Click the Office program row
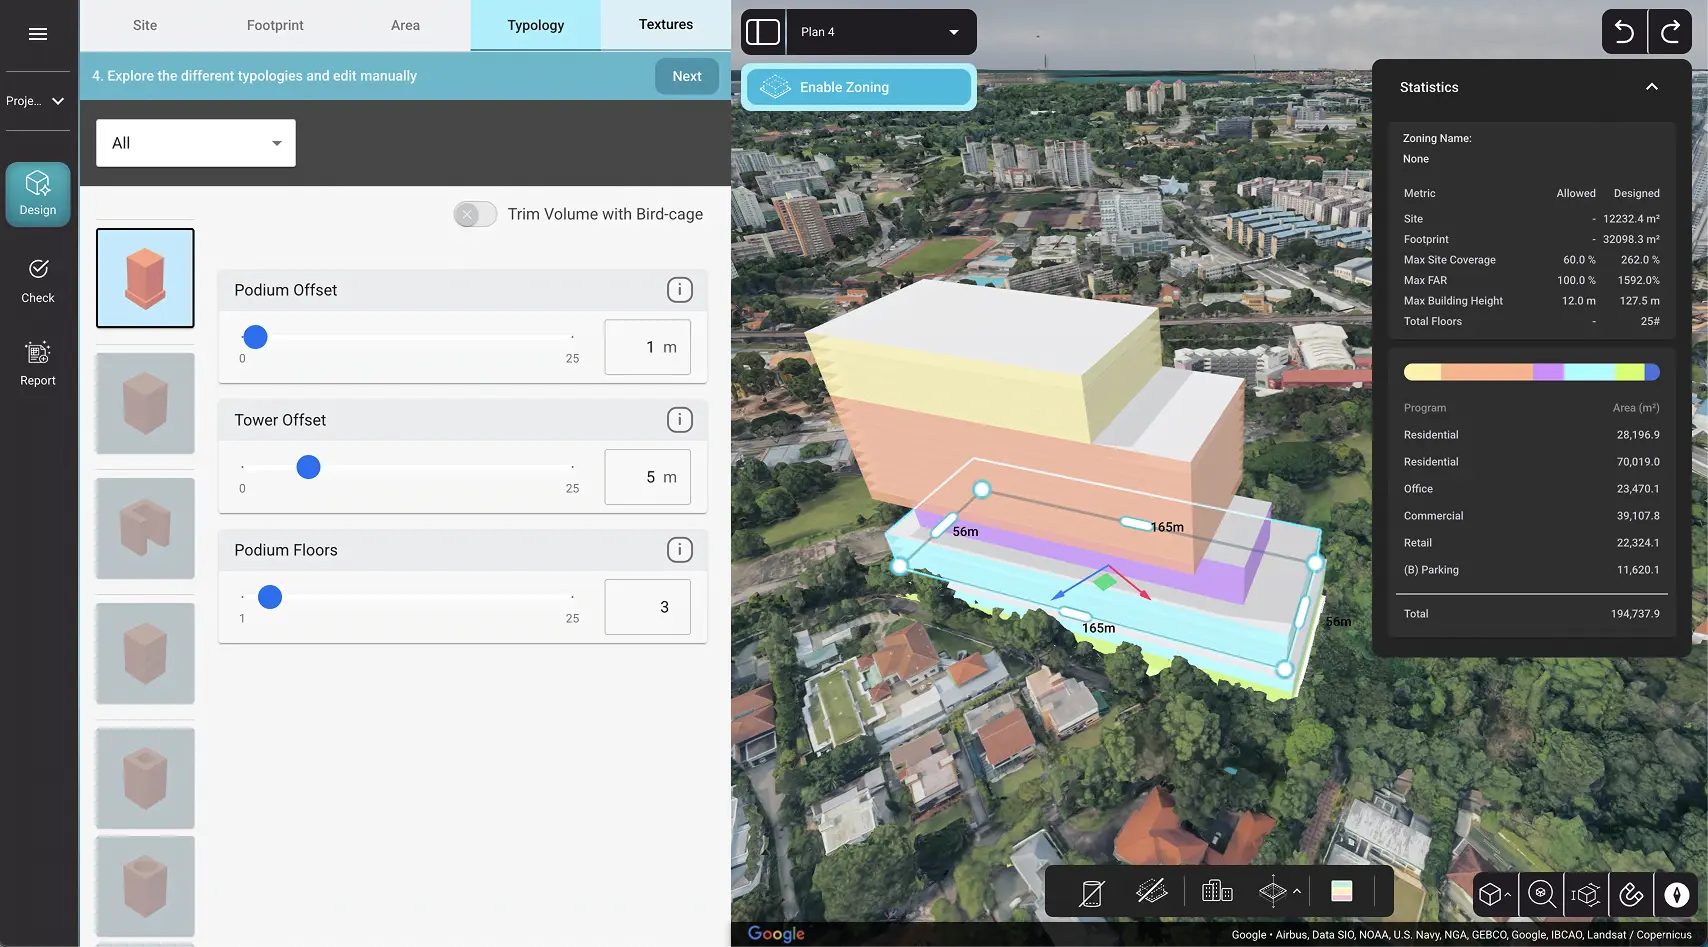Image resolution: width=1708 pixels, height=947 pixels. [x=1531, y=489]
